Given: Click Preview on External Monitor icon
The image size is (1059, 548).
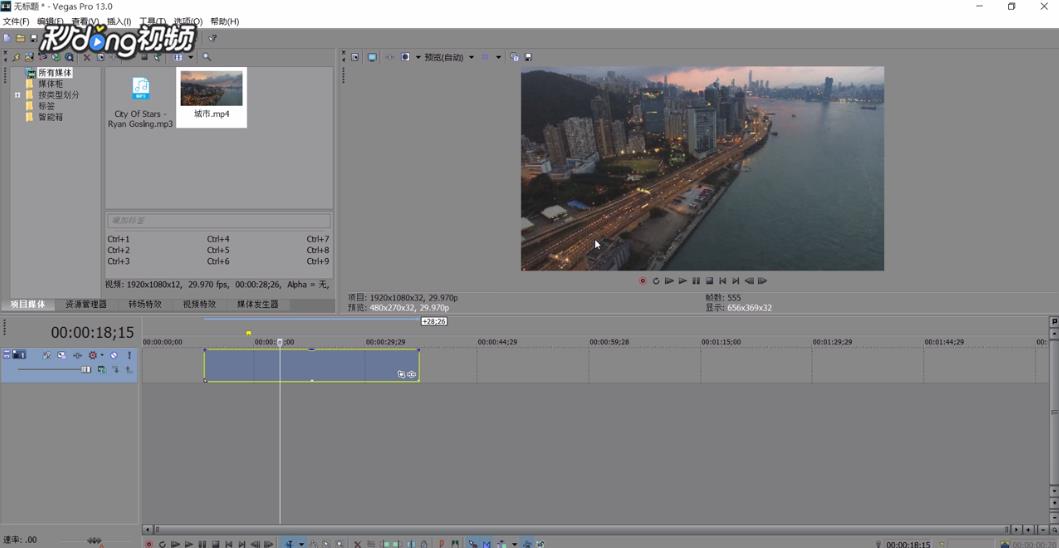Looking at the screenshot, I should (372, 57).
